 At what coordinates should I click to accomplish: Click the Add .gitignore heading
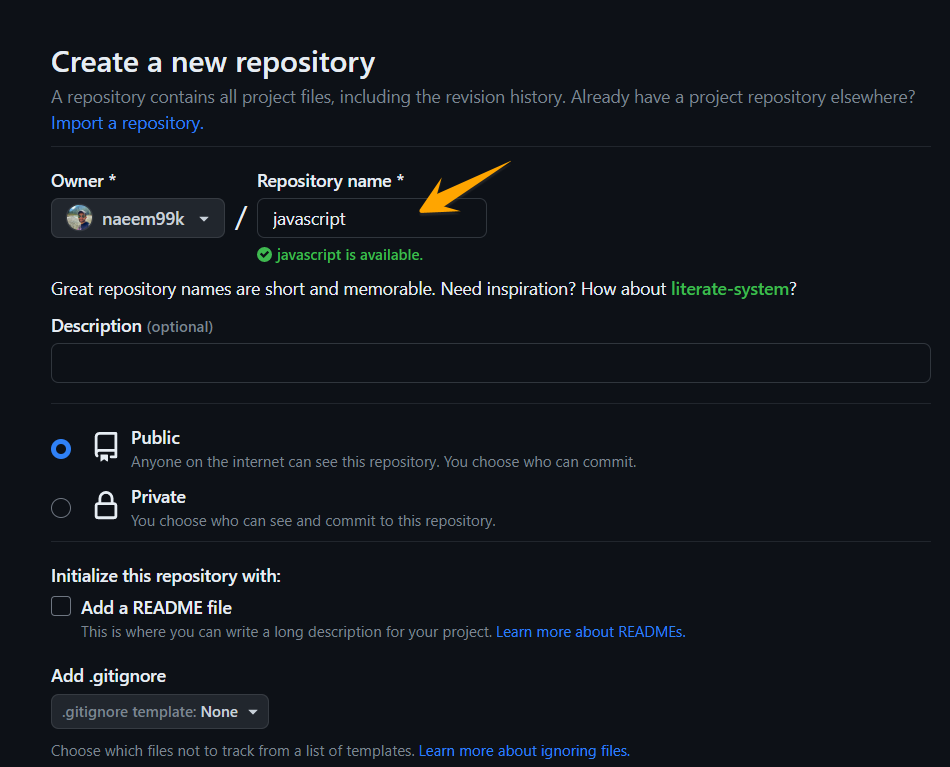point(108,676)
